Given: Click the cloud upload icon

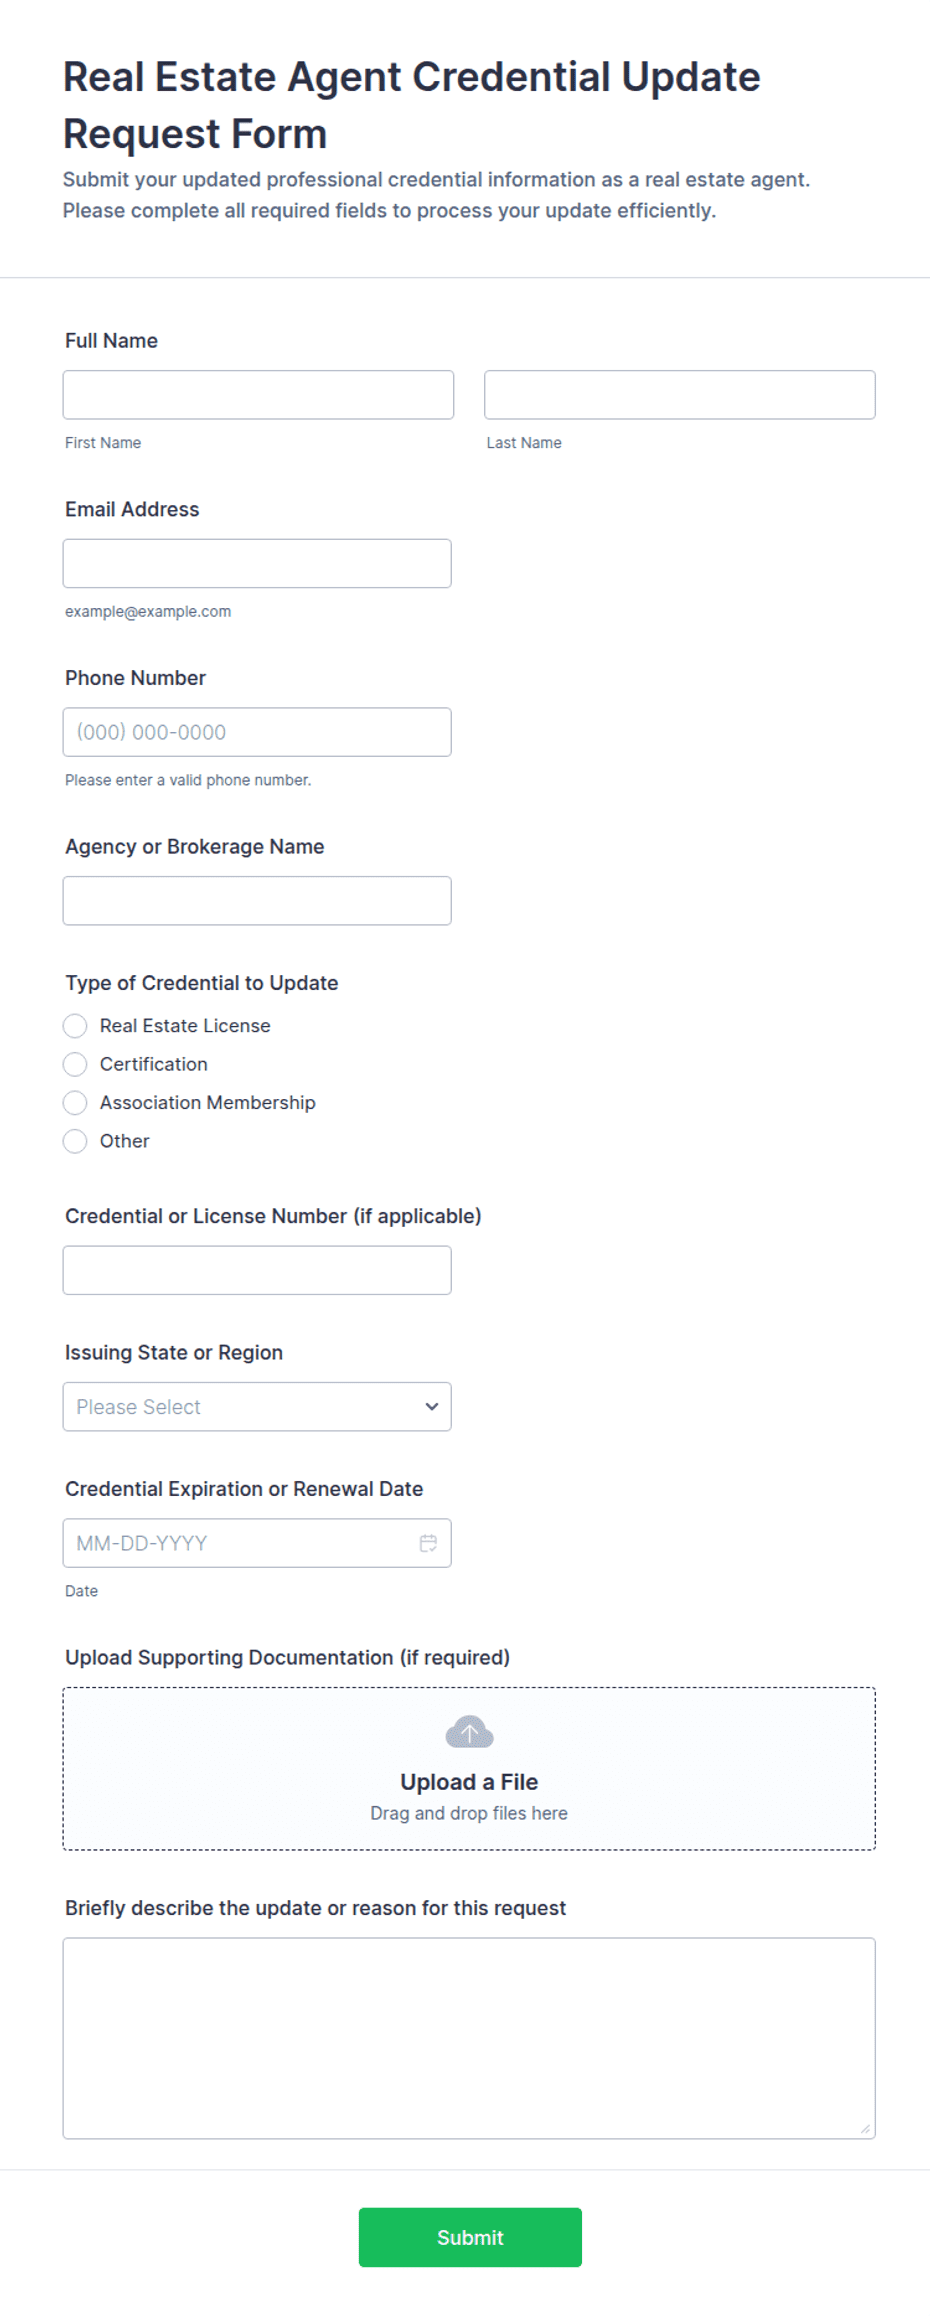Looking at the screenshot, I should [x=469, y=1732].
